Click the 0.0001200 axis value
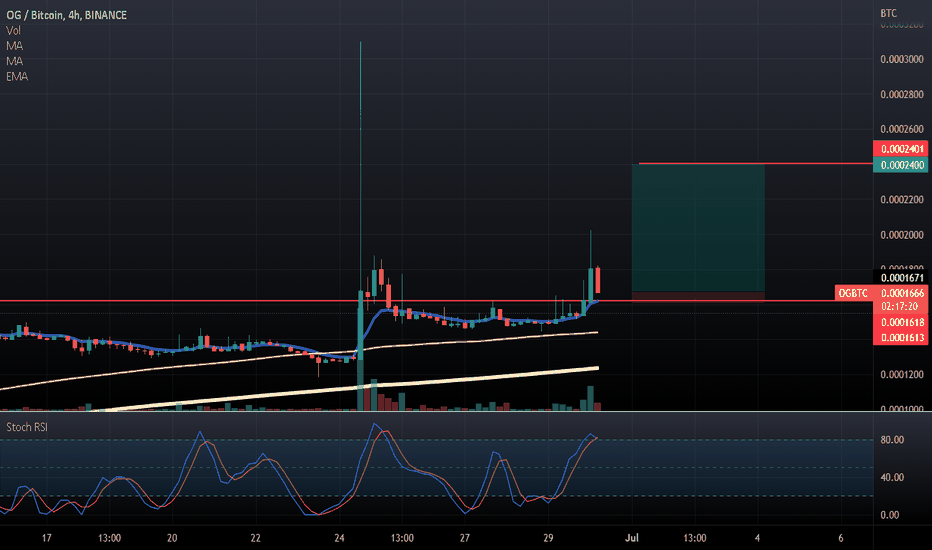The width and height of the screenshot is (932, 550). pos(902,375)
